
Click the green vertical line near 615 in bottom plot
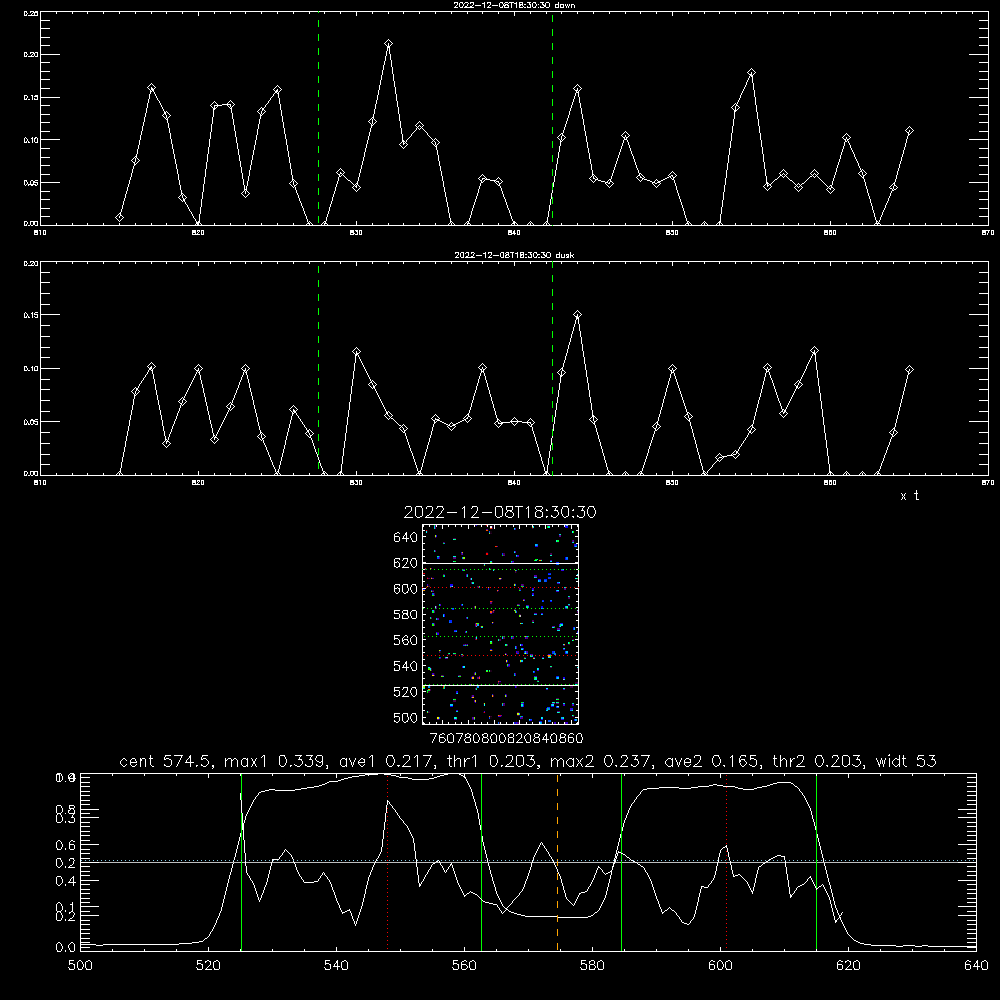point(816,862)
